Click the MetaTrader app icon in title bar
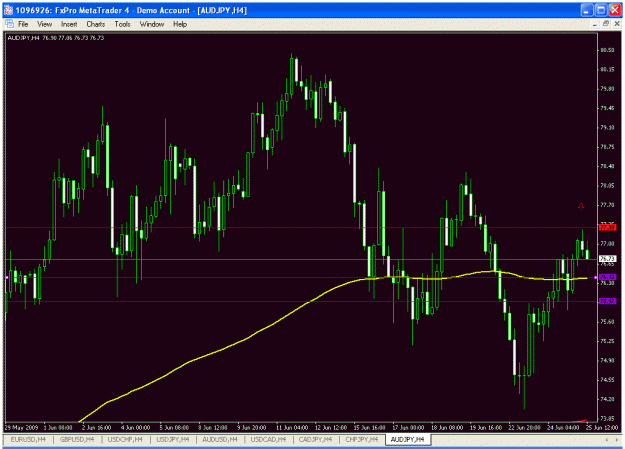This screenshot has width=625, height=449. pos(8,10)
